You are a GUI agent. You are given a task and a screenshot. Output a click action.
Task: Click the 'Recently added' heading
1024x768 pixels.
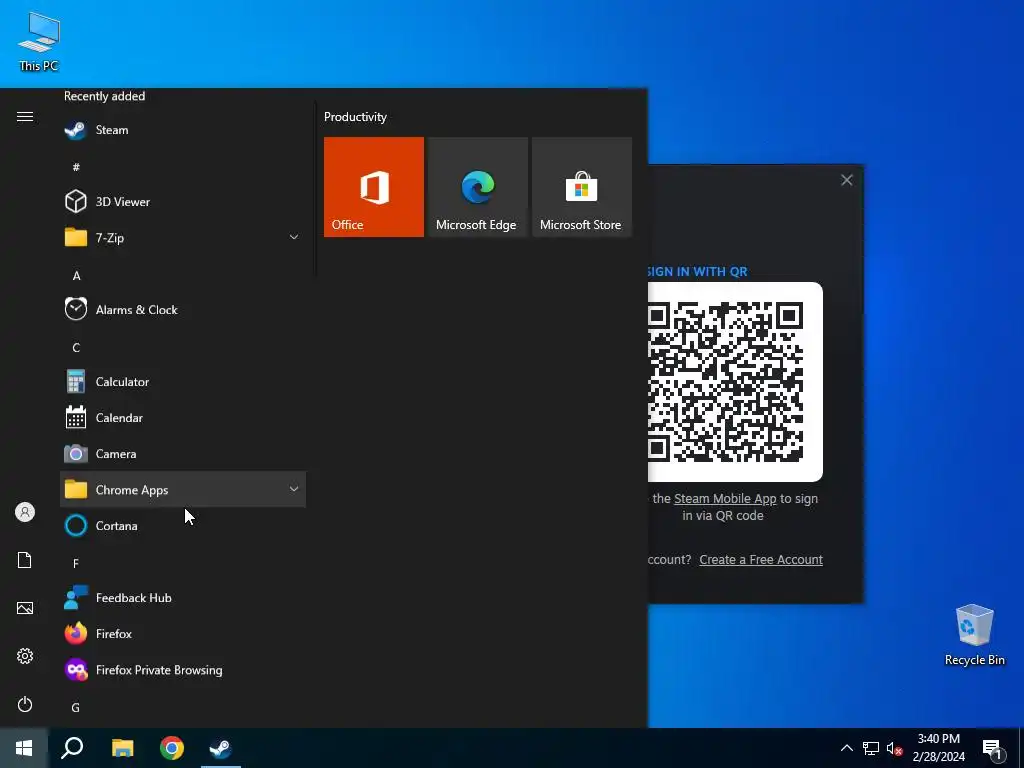104,96
